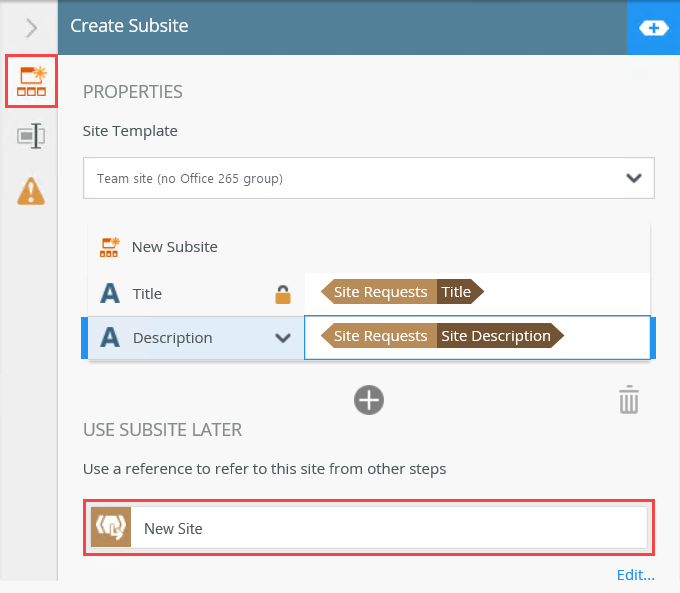The height and width of the screenshot is (593, 680).
Task: Add a property with the plus button
Action: 369,400
